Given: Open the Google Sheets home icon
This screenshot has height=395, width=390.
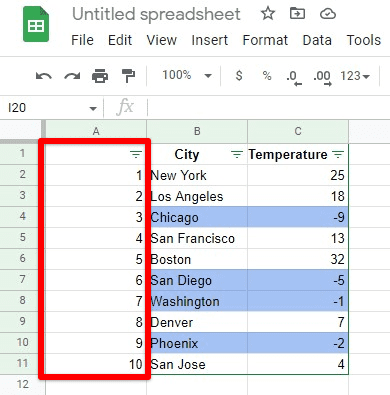Looking at the screenshot, I should [36, 24].
